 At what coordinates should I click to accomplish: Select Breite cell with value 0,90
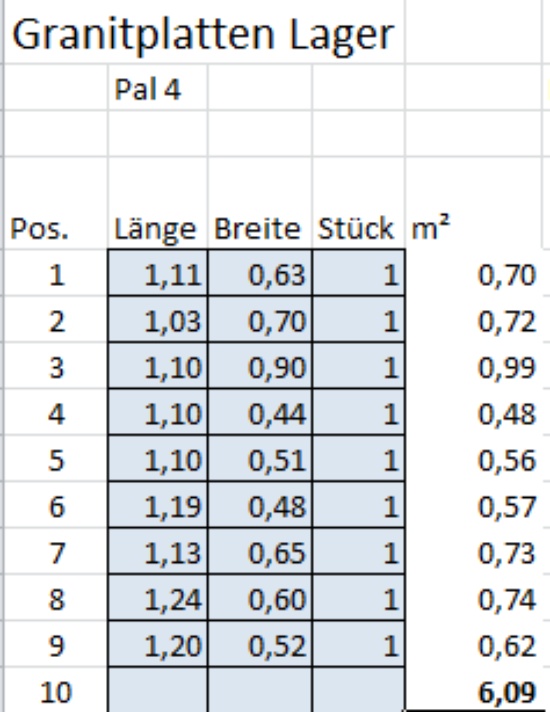click(259, 366)
